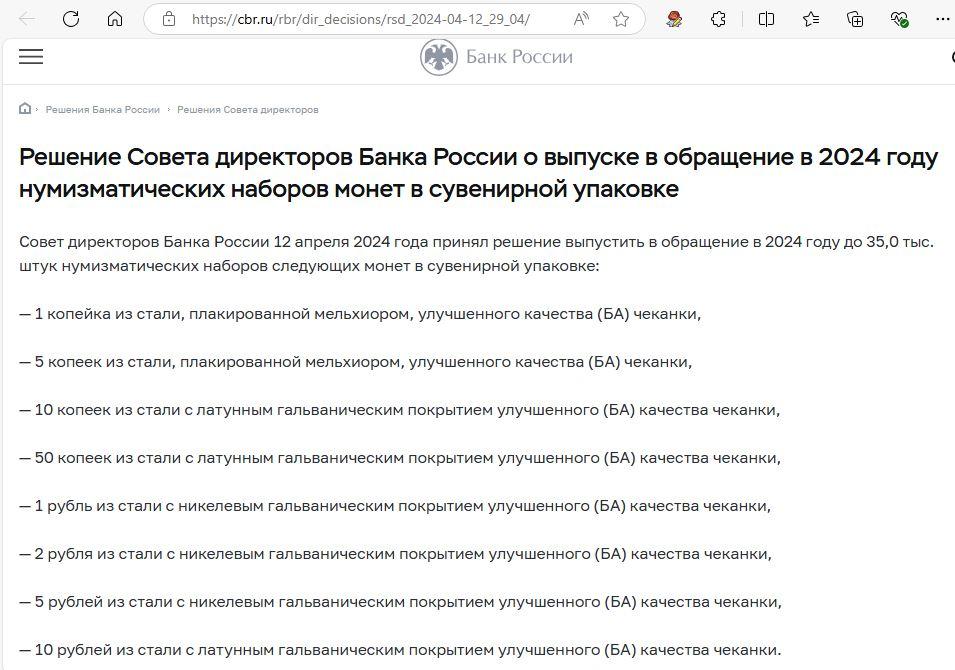View site info lock icon

coord(169,19)
